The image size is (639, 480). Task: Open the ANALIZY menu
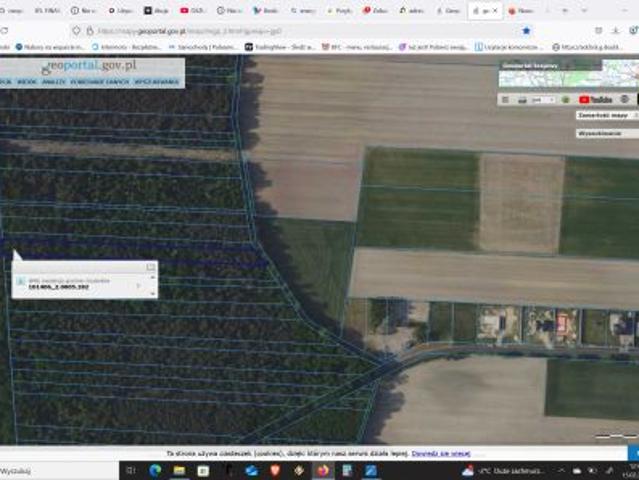55,82
